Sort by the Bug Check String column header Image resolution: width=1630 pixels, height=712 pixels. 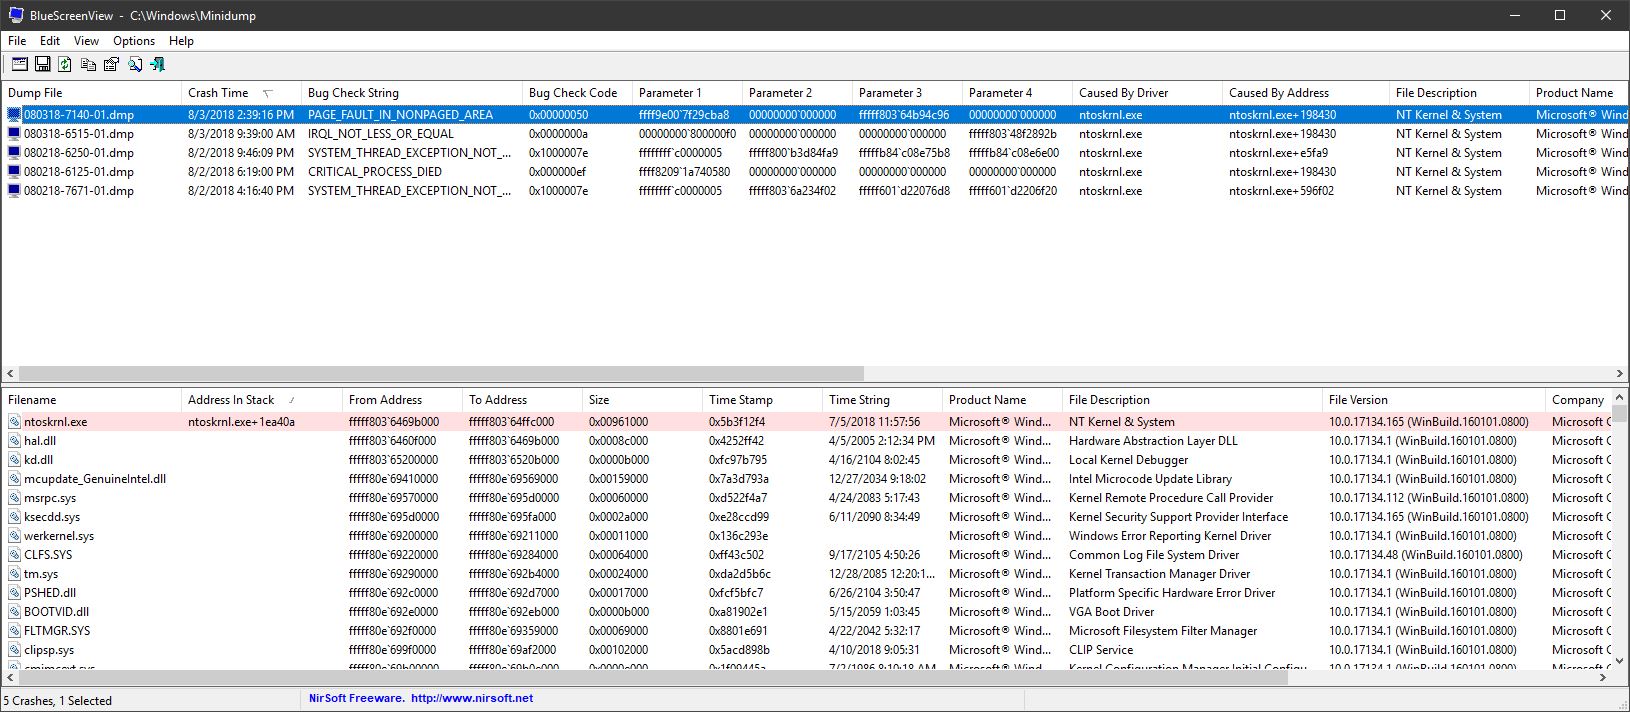coord(353,93)
